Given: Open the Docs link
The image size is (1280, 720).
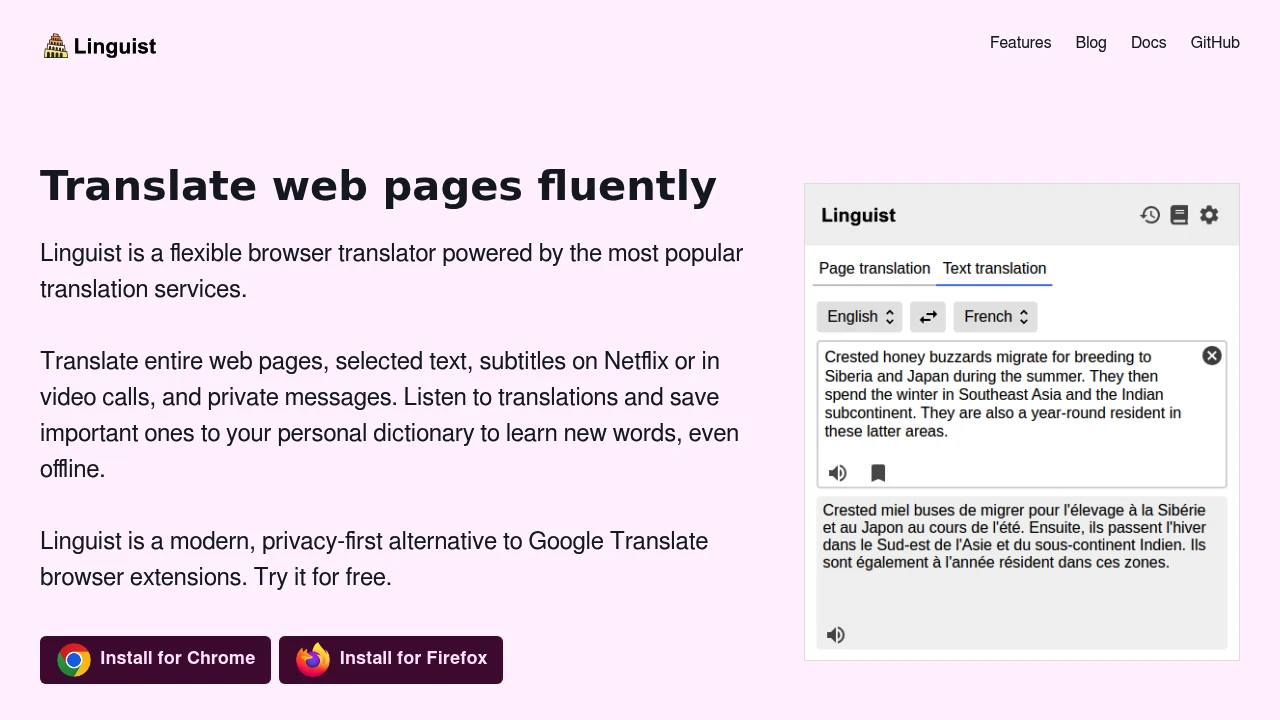Looking at the screenshot, I should pos(1148,42).
